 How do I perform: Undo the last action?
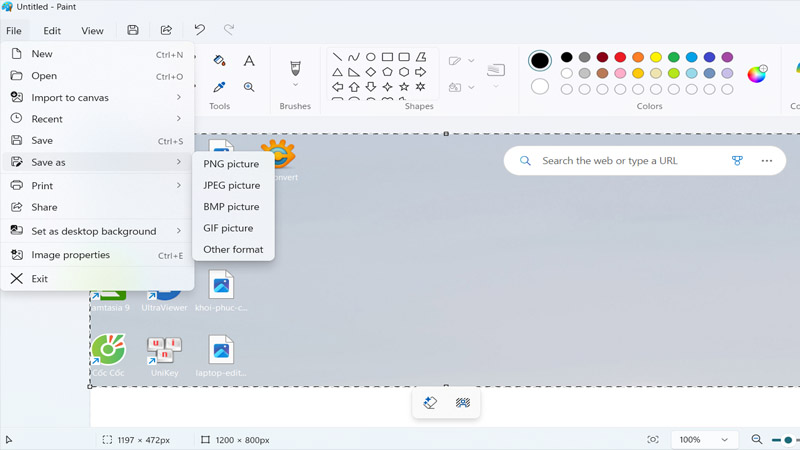200,30
